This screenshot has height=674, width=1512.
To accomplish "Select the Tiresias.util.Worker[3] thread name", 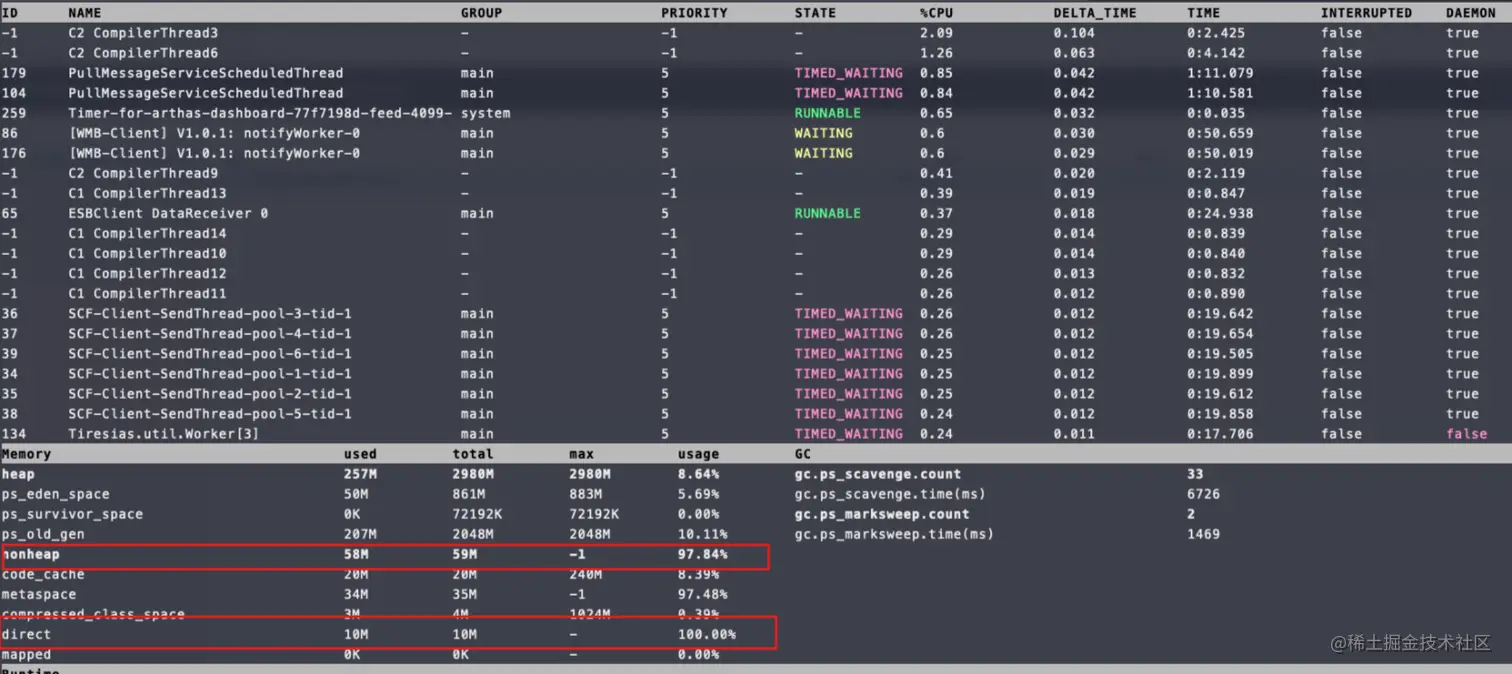I will point(164,433).
